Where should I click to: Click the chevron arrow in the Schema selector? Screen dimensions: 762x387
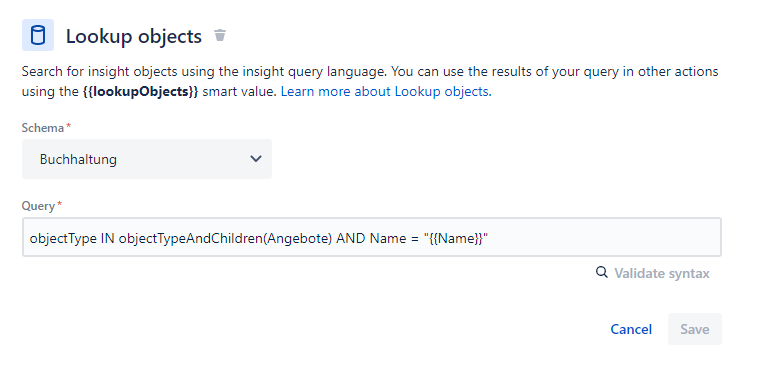tap(256, 158)
